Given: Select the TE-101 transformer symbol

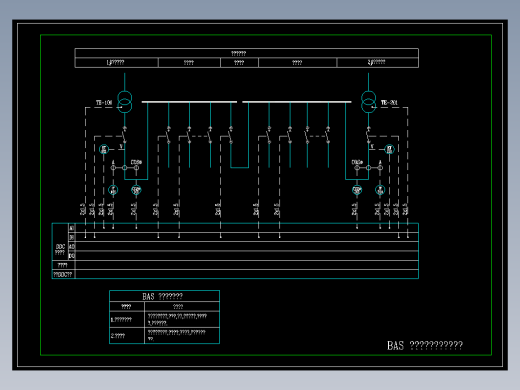Looking at the screenshot, I should (x=125, y=102).
